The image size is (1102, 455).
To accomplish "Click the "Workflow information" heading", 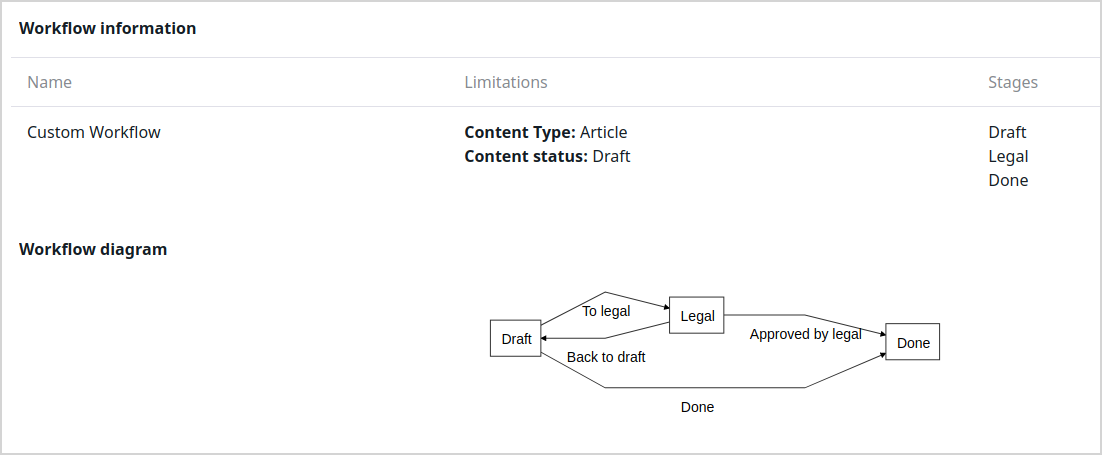I will click(x=107, y=28).
